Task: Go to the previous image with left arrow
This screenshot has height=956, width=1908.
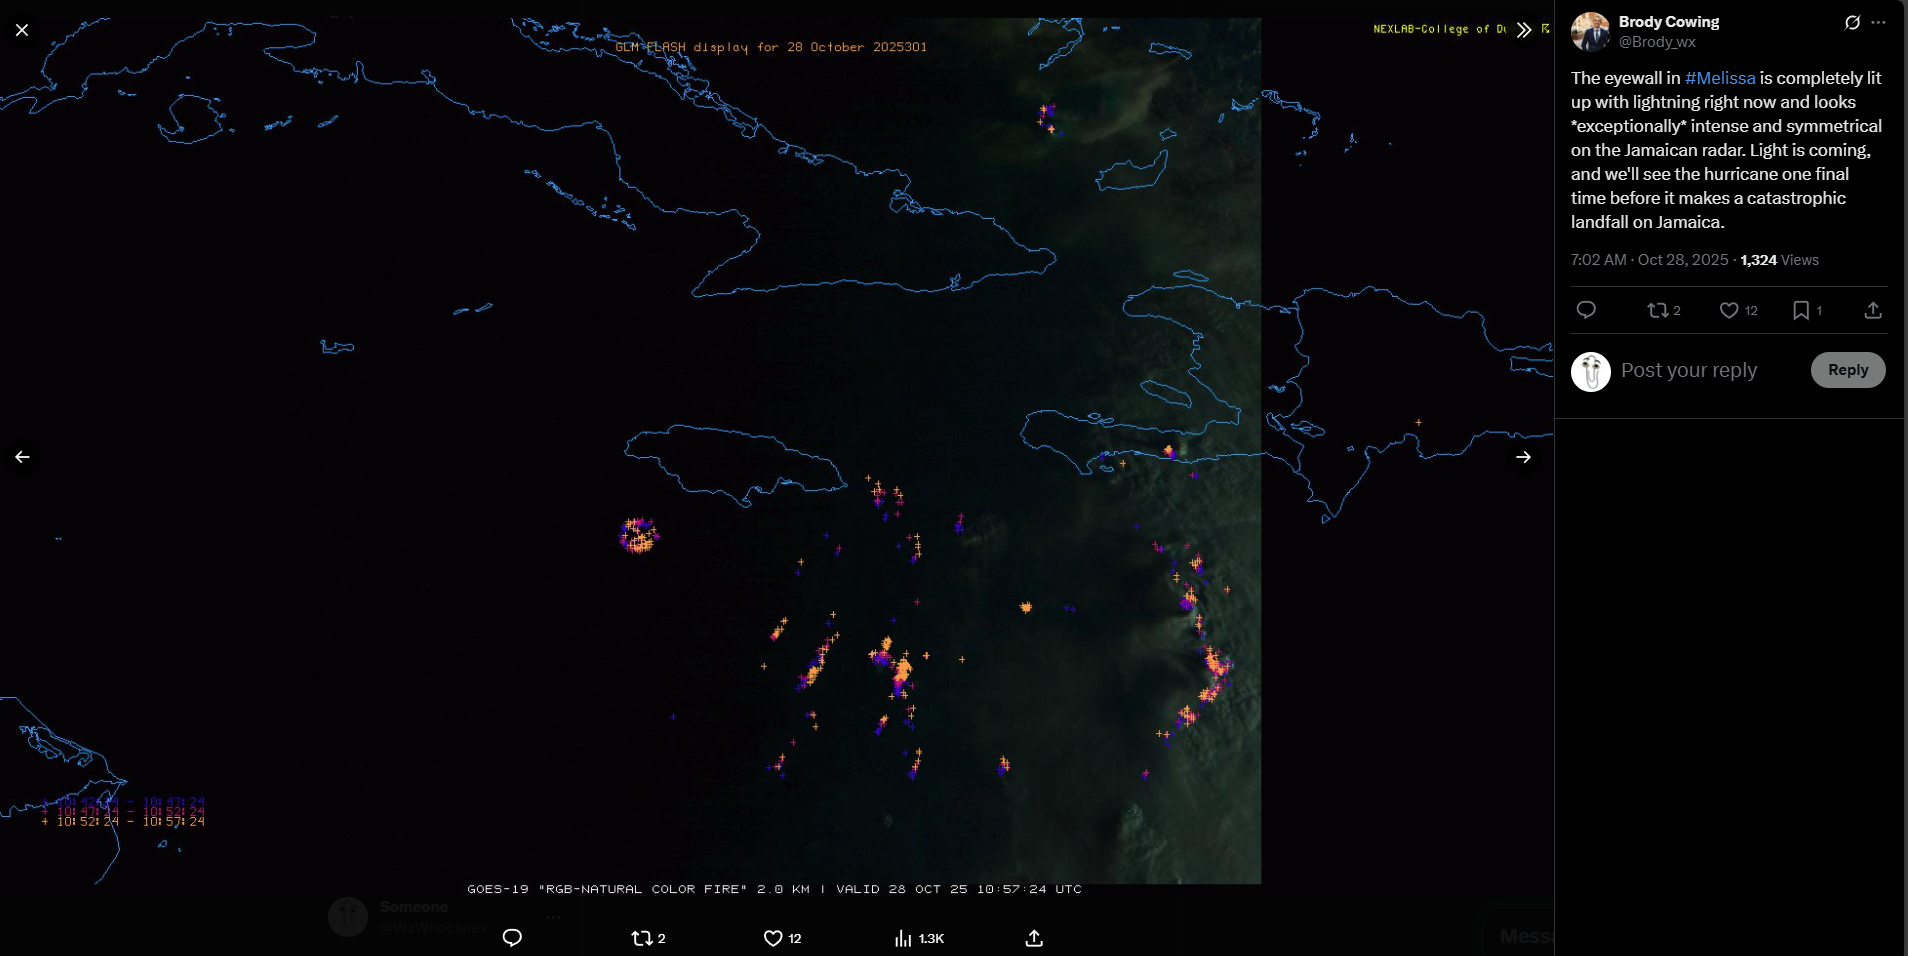Action: click(22, 457)
